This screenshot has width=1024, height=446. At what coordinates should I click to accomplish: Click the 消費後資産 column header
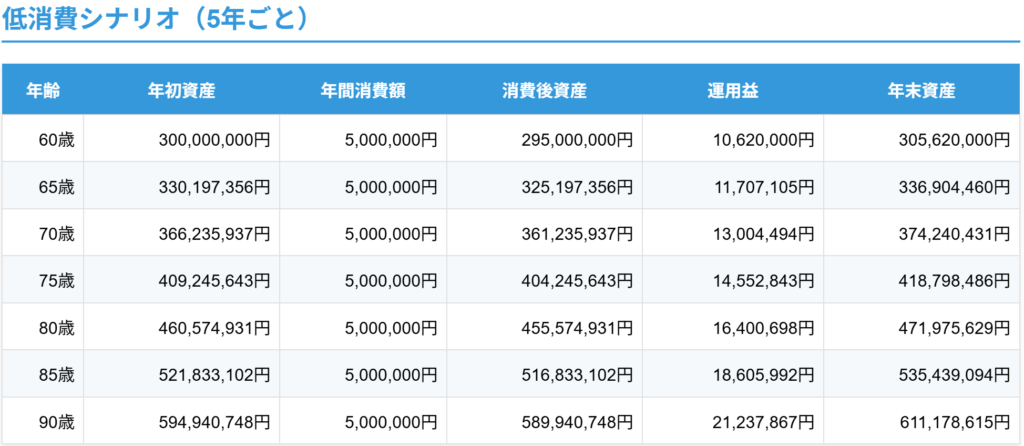tap(544, 90)
